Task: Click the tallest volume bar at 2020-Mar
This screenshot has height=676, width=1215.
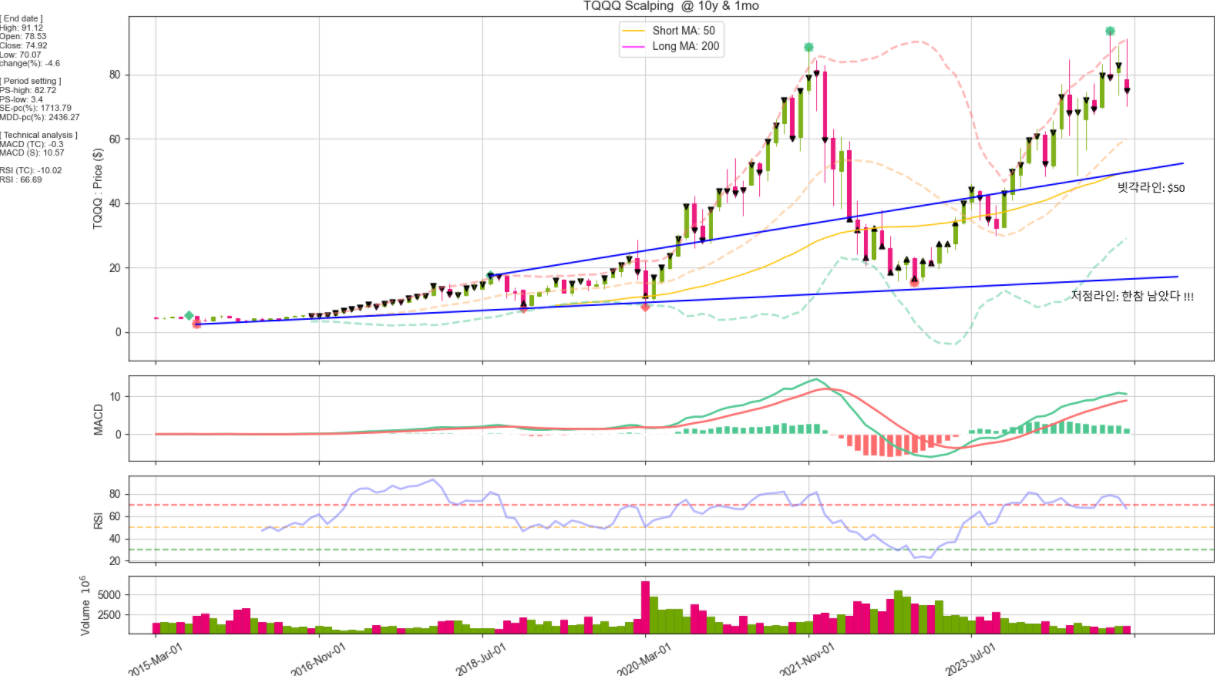Action: pos(645,607)
